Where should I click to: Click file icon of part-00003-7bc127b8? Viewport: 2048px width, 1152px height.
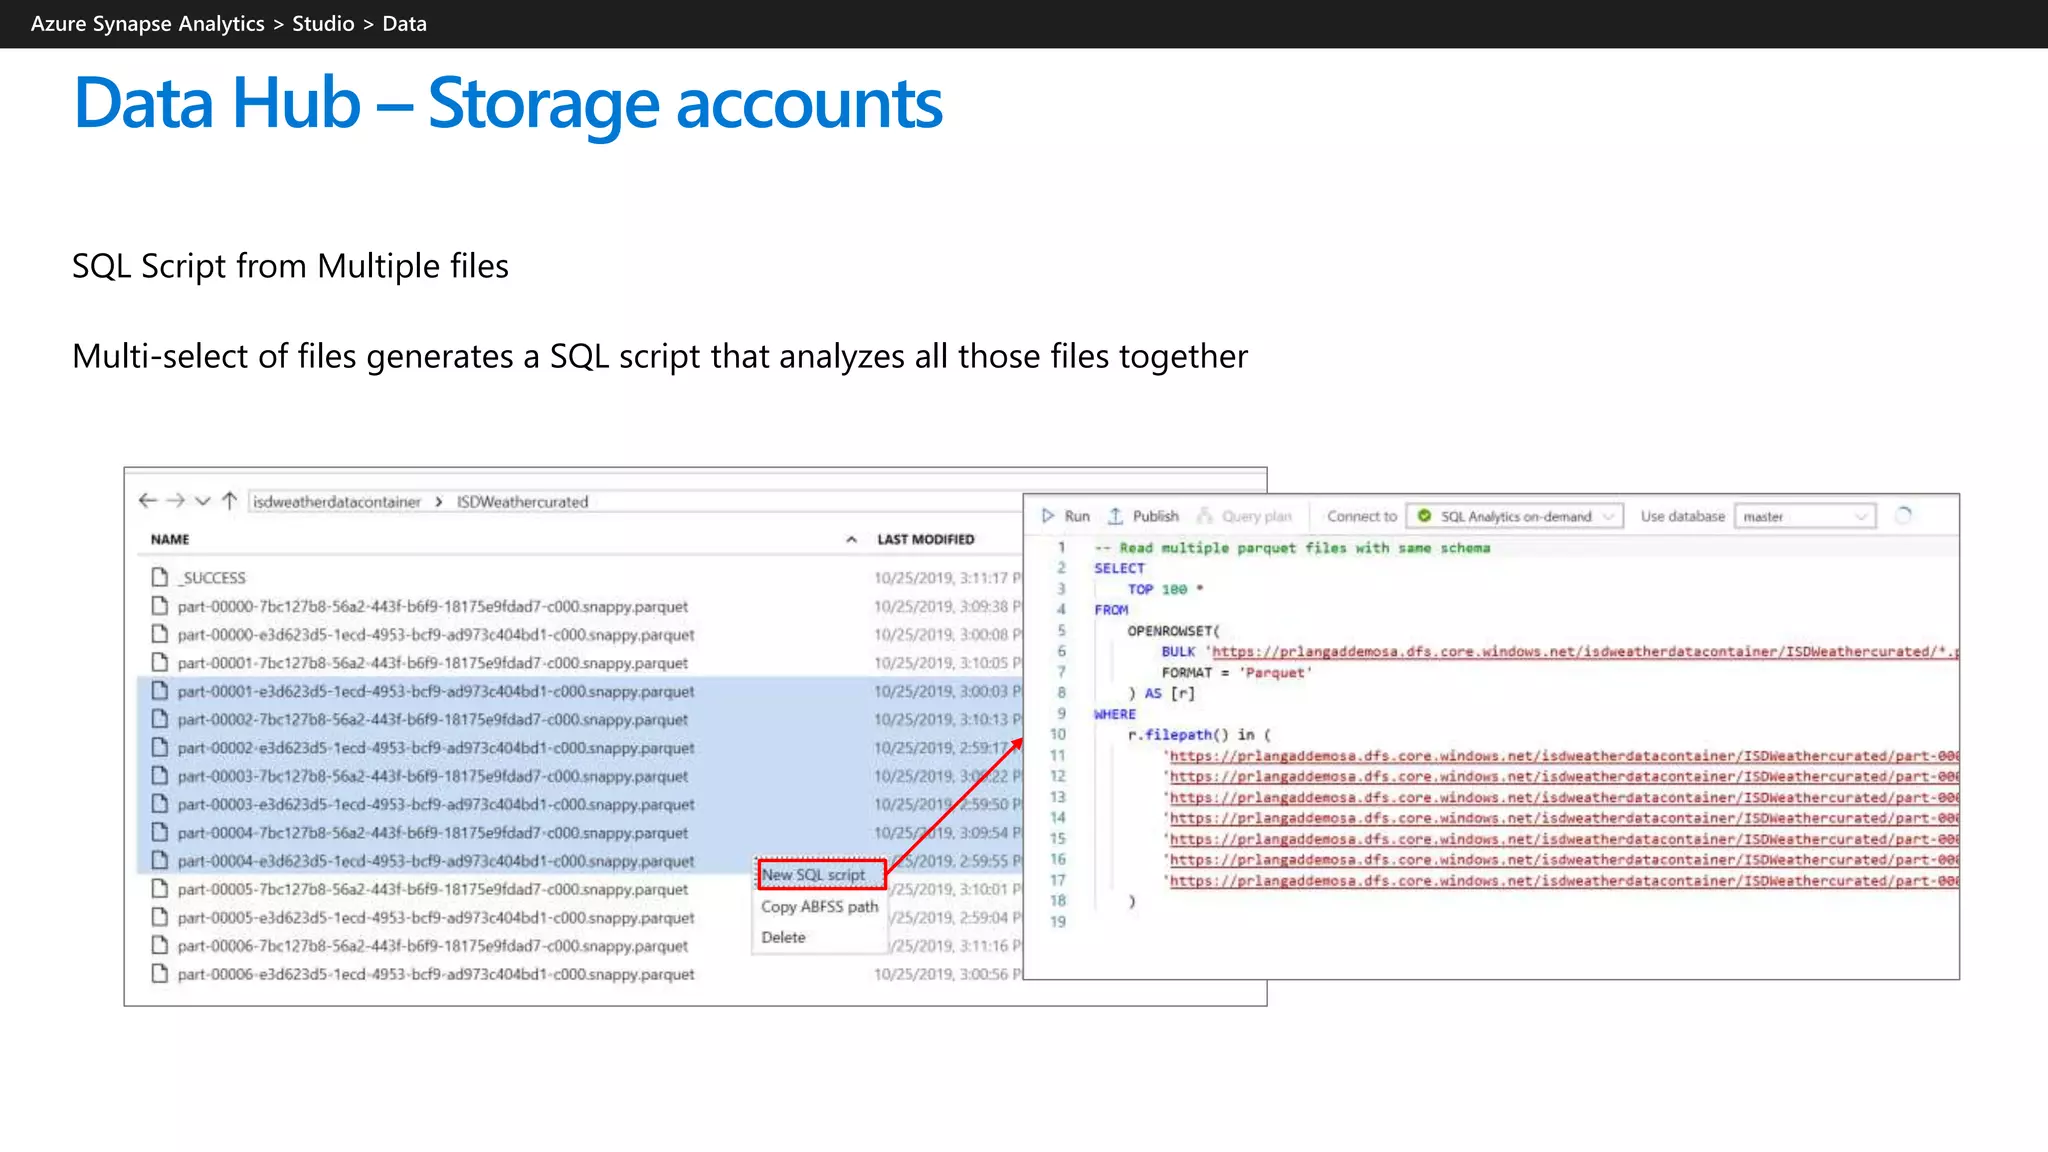[x=159, y=775]
